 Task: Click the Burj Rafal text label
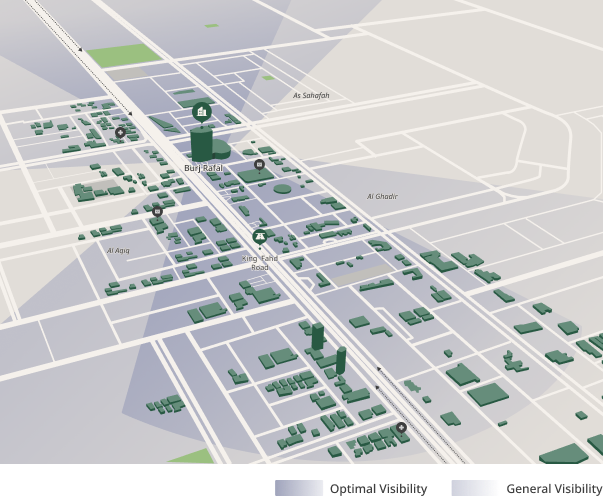pyautogui.click(x=204, y=168)
